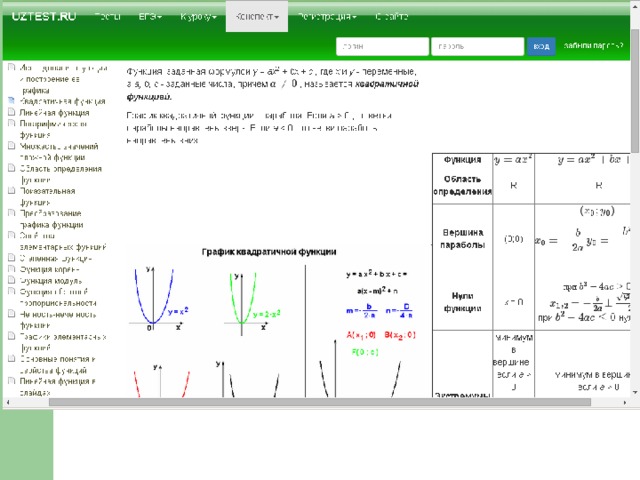
Task: Click the Нули функции table cell
Action: (462, 302)
